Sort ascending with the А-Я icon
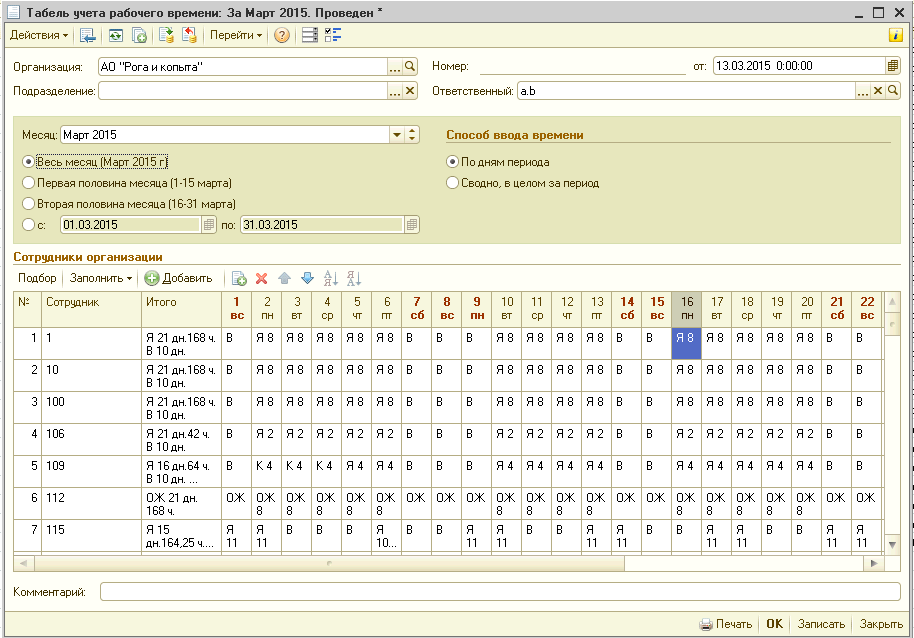The height and width of the screenshot is (638, 914). [x=331, y=279]
